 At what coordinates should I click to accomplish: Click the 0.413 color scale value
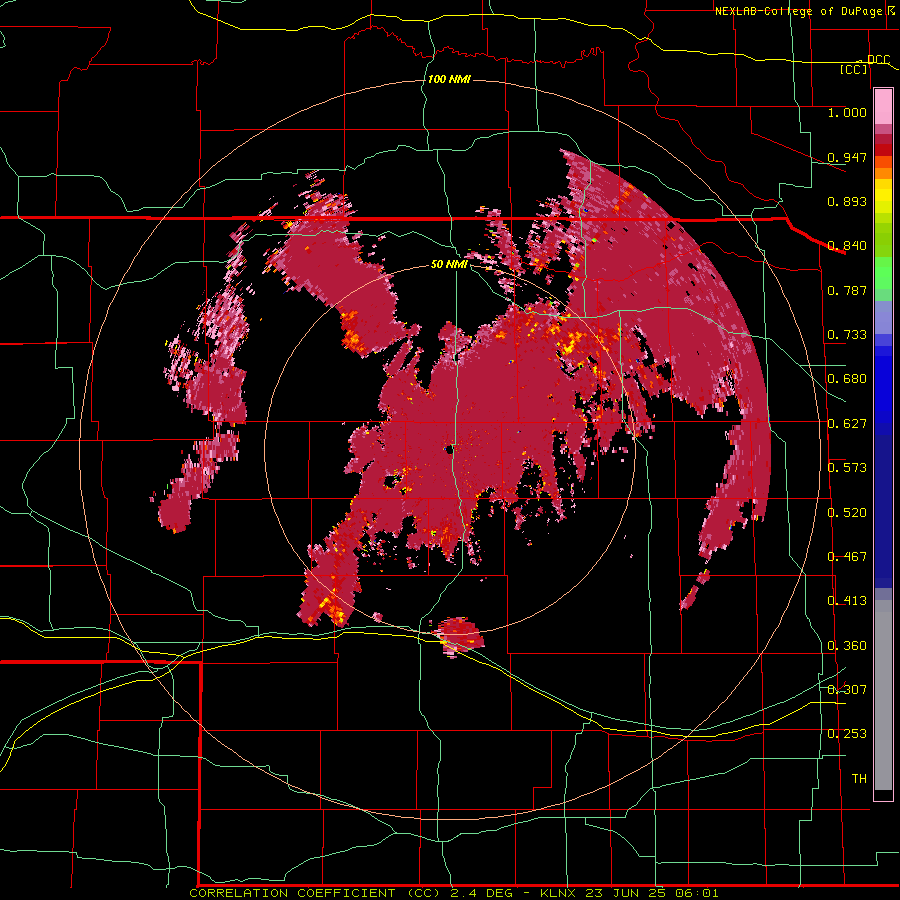(x=847, y=601)
